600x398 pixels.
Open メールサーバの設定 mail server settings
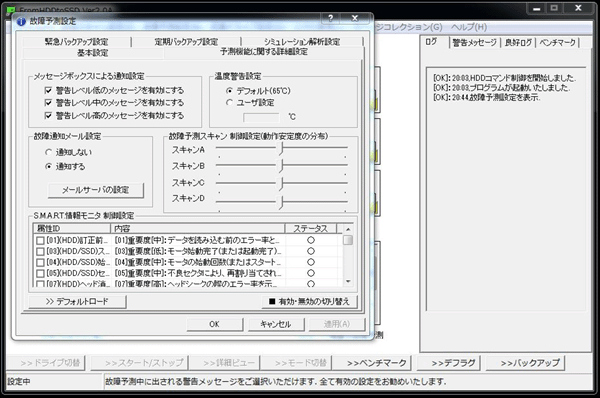pyautogui.click(x=96, y=190)
